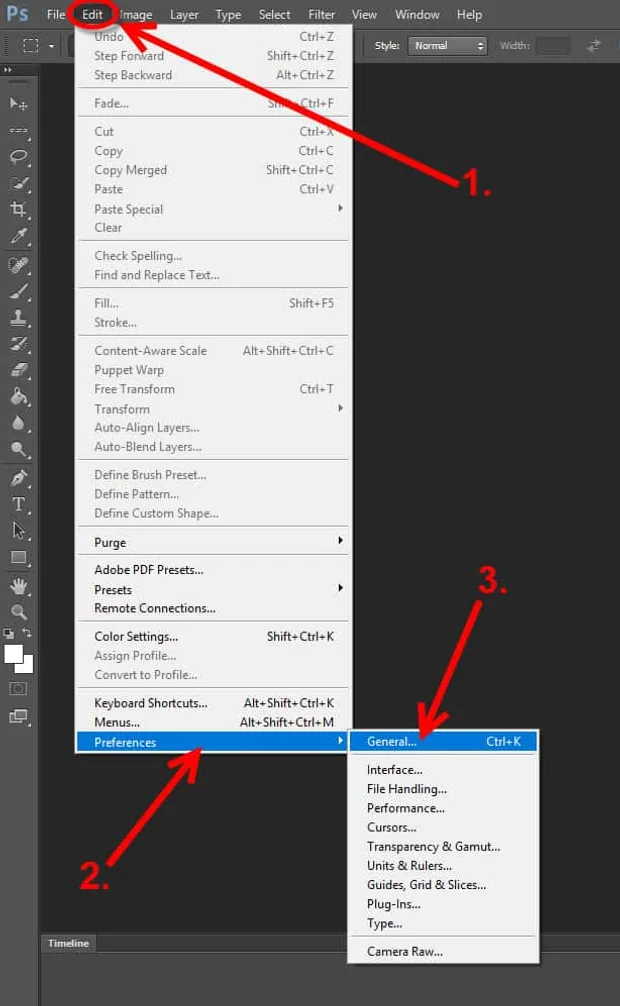Select the Clone Stamp tool
The image size is (620, 1006).
point(18,317)
